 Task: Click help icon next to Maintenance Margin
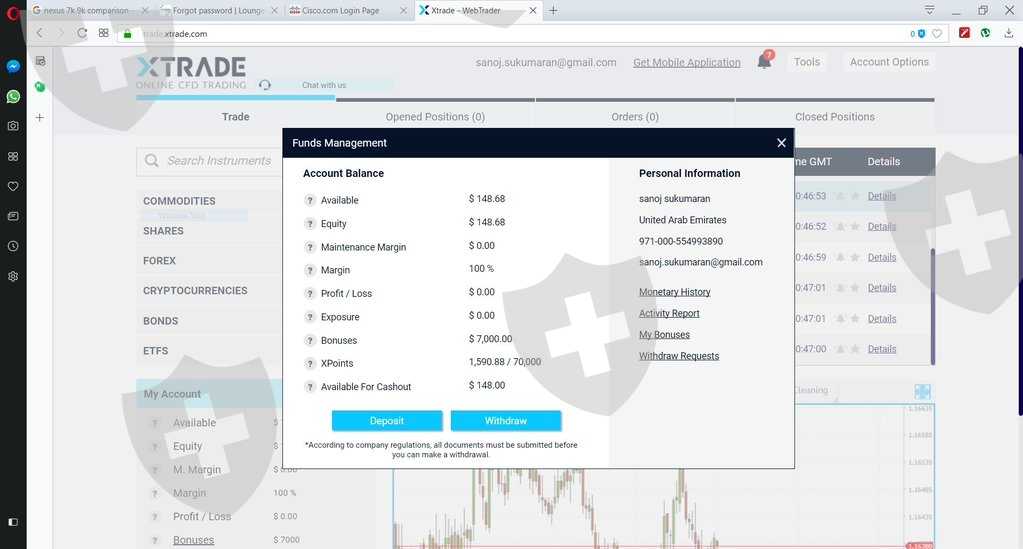pyautogui.click(x=310, y=247)
